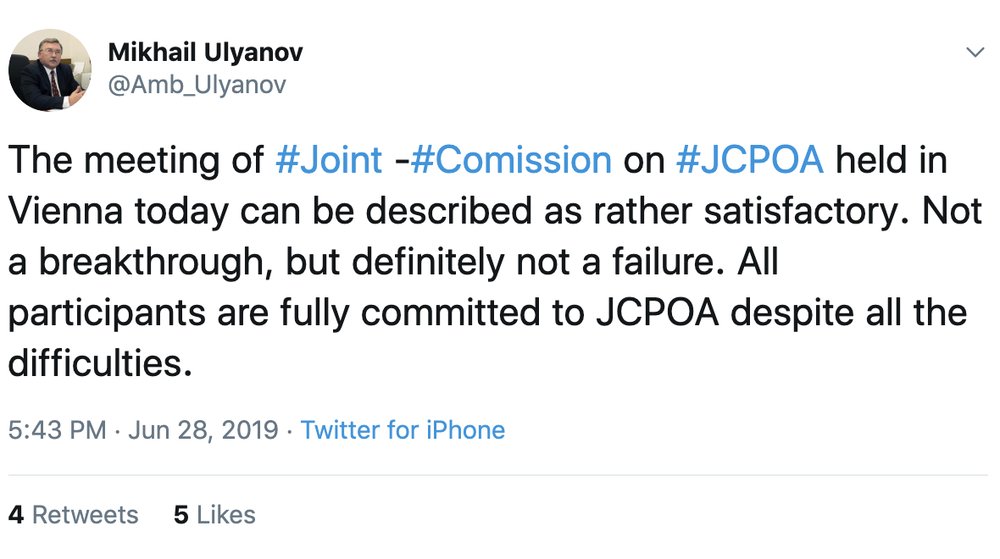The height and width of the screenshot is (559, 1000).
Task: Expand the tweet options chevron menu
Action: tap(974, 52)
